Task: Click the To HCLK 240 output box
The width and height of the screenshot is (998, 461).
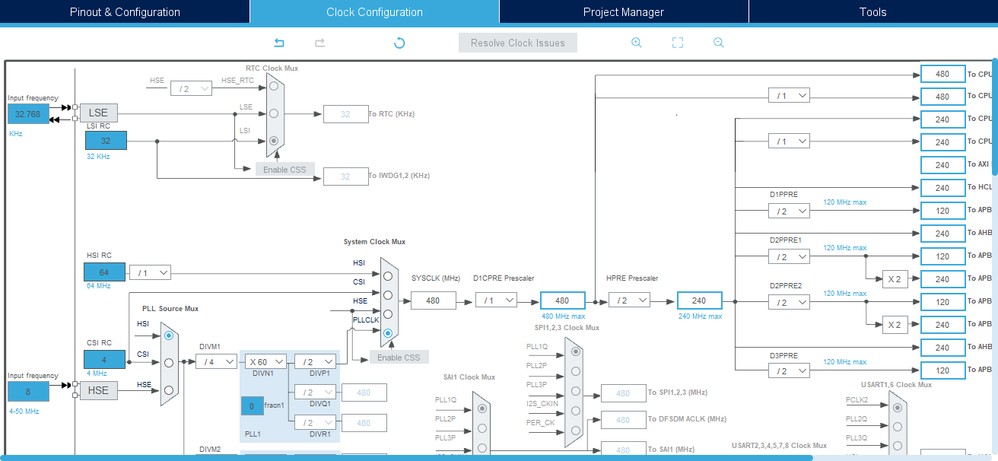Action: (943, 188)
